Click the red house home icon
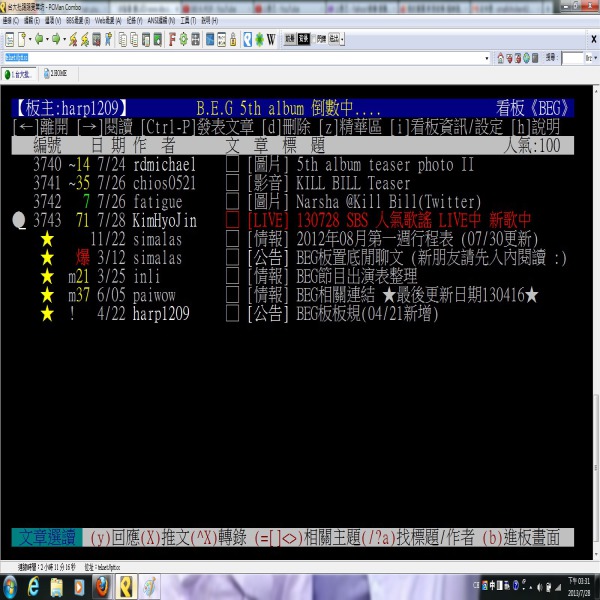 501,58
